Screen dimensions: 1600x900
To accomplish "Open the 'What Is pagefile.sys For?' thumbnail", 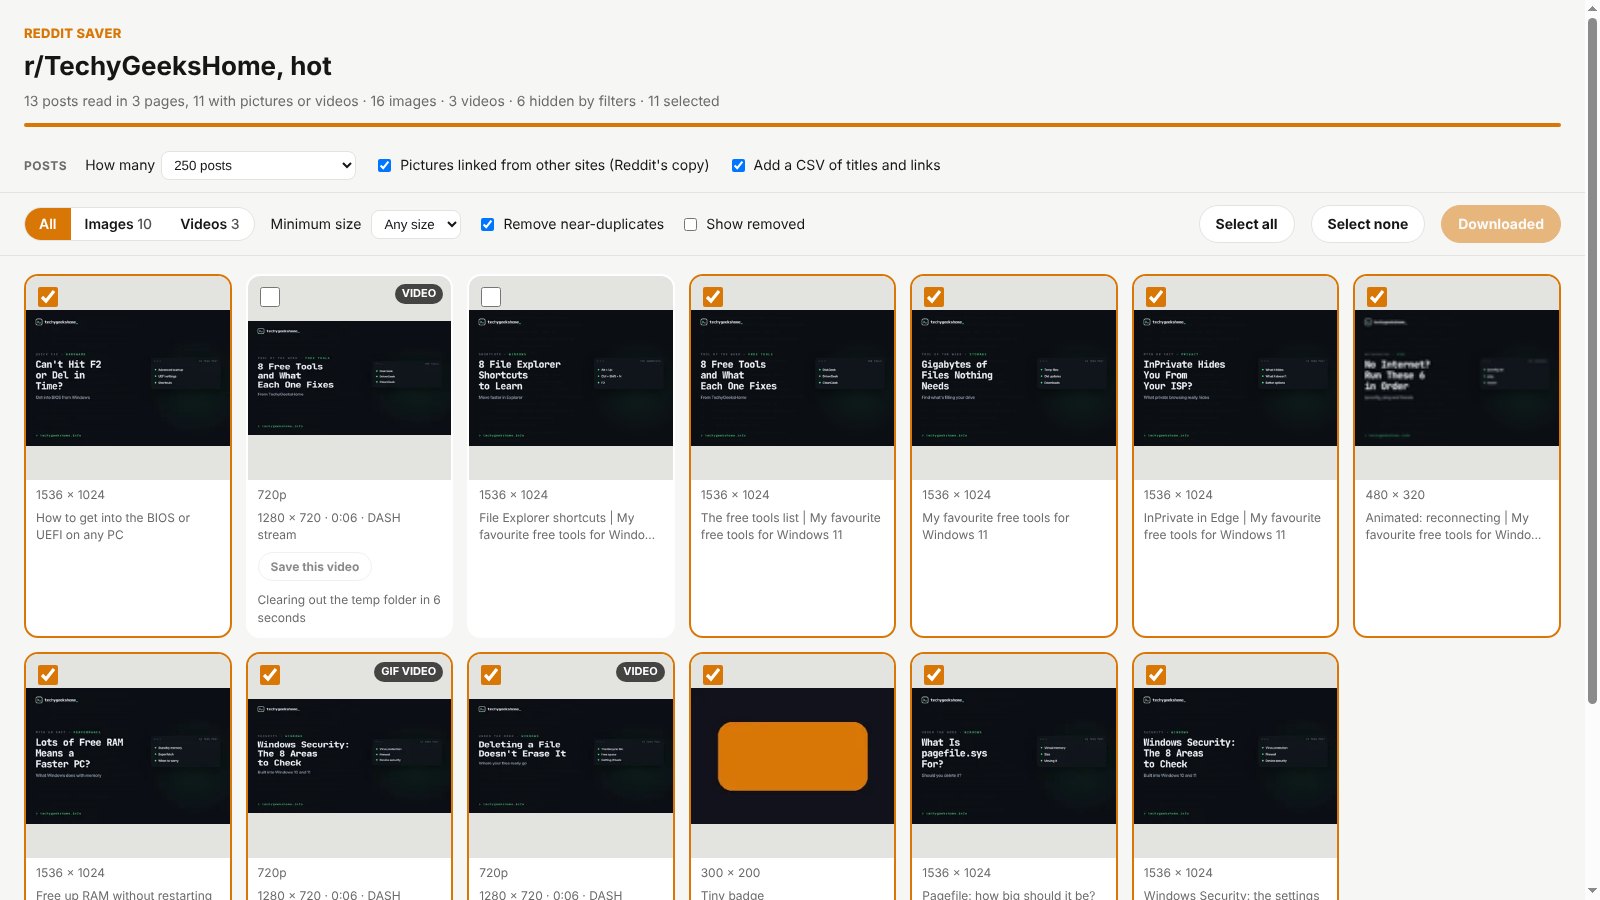I will (1014, 756).
